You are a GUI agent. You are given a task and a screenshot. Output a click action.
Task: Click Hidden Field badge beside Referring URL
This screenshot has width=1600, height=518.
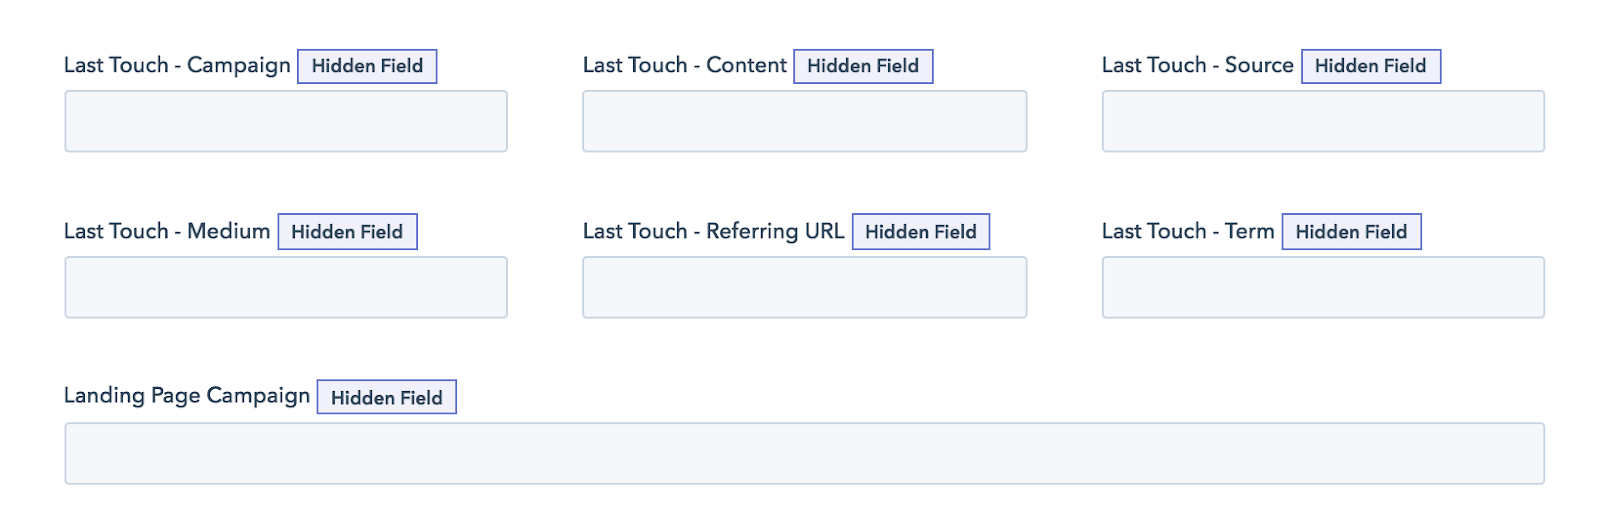point(920,232)
